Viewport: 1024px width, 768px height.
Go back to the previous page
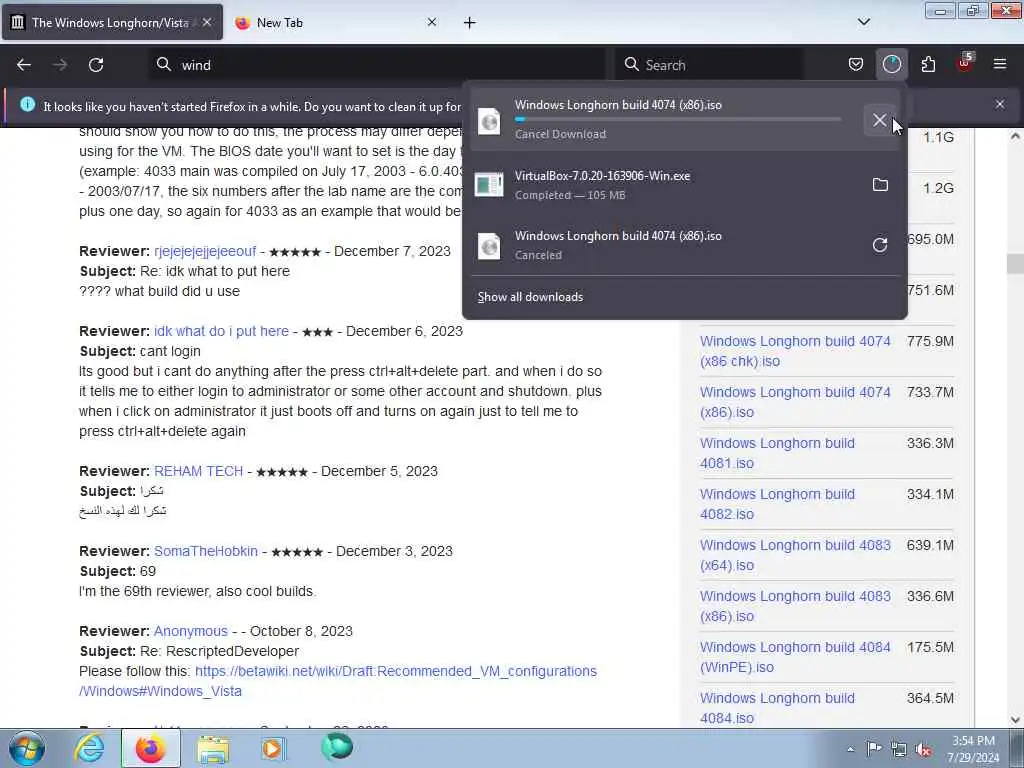24,65
